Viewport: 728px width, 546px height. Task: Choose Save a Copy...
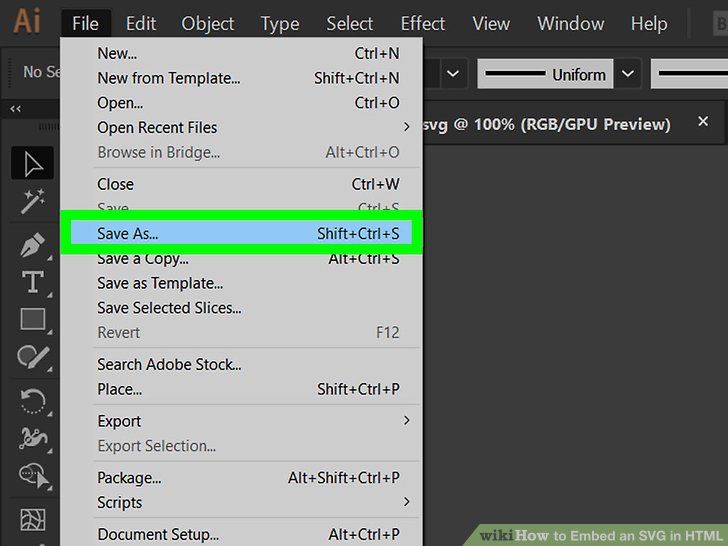[241, 259]
